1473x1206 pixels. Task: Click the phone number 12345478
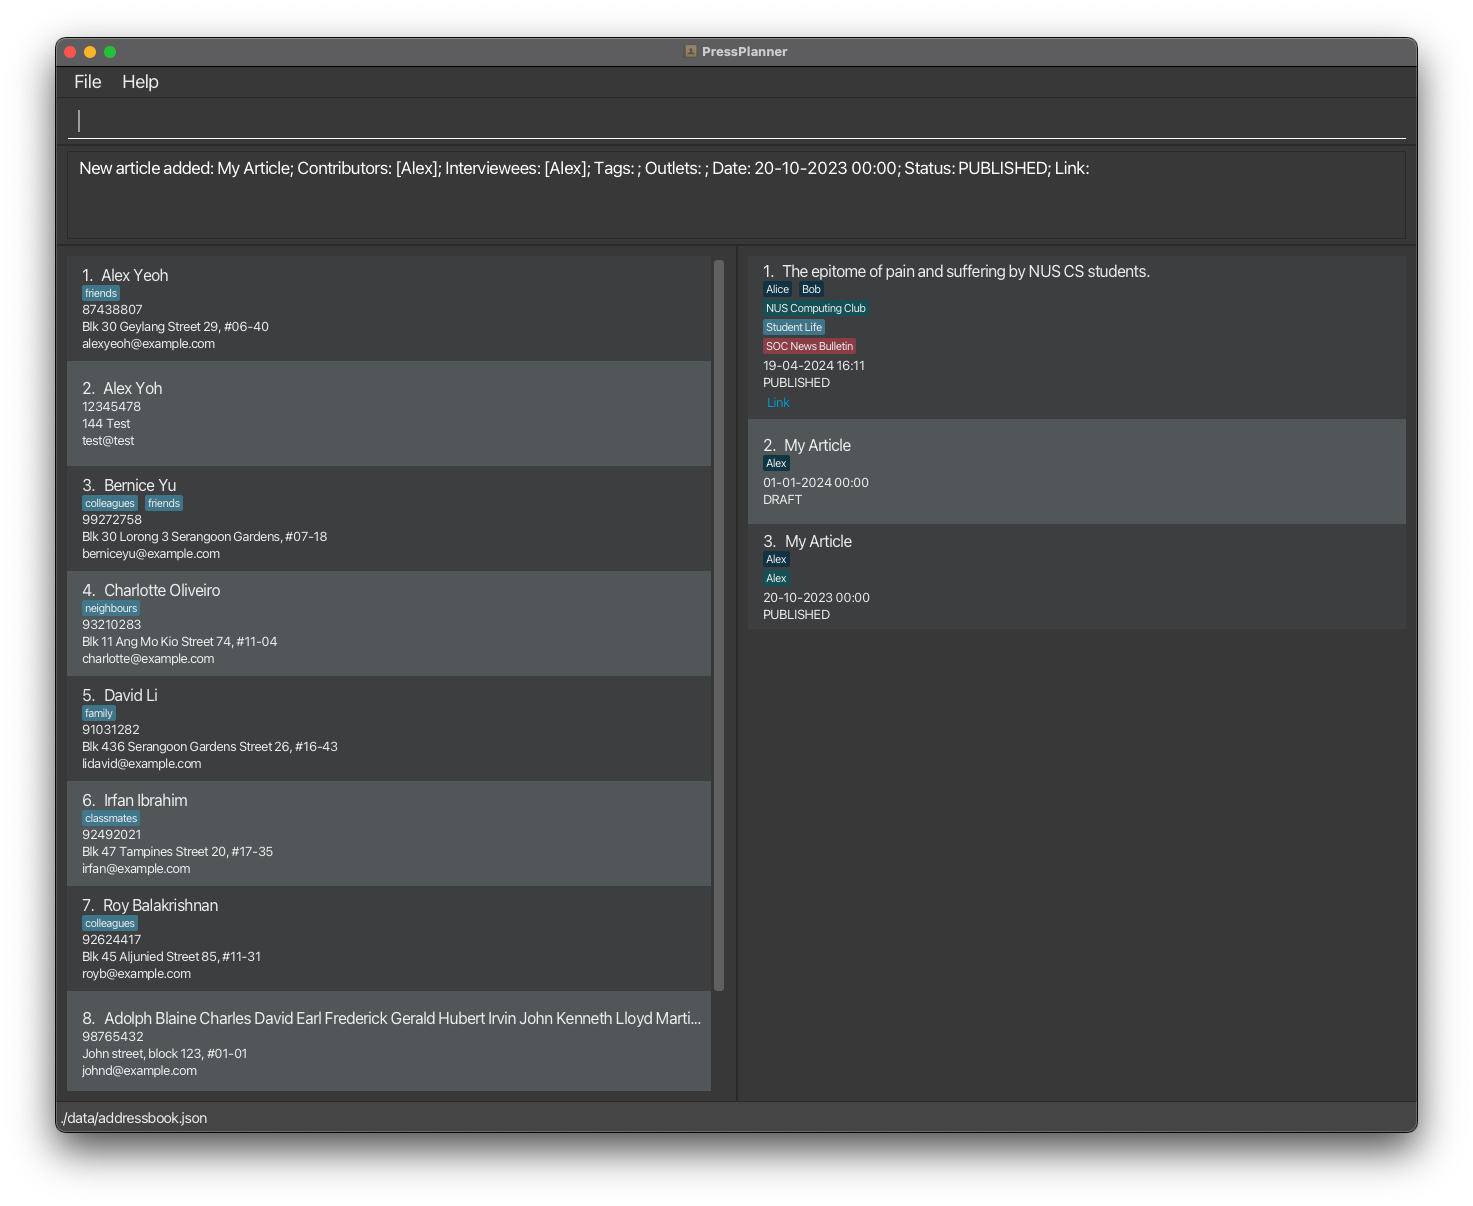pos(111,407)
